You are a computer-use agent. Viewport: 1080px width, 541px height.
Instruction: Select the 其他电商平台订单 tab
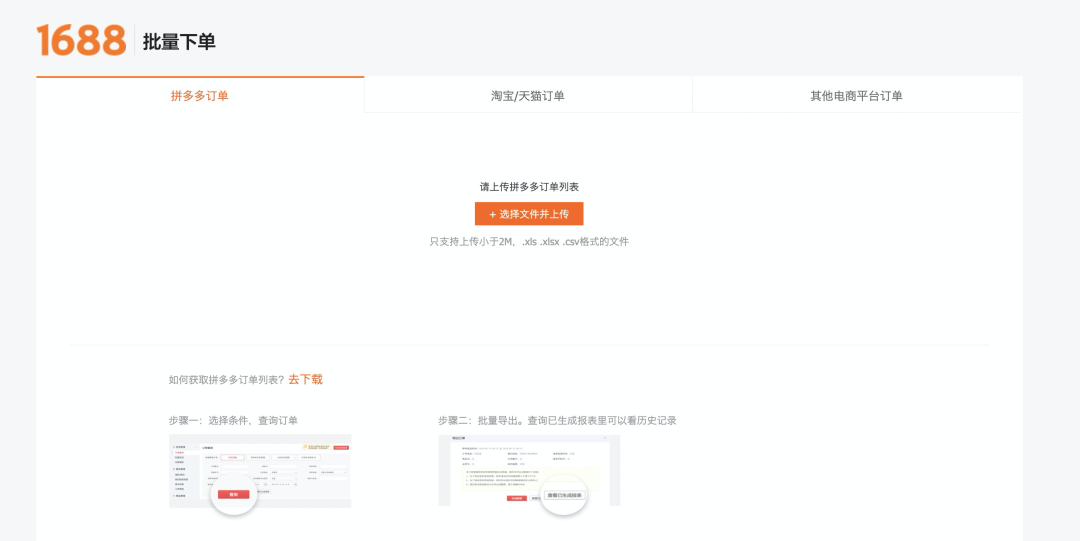(x=857, y=96)
